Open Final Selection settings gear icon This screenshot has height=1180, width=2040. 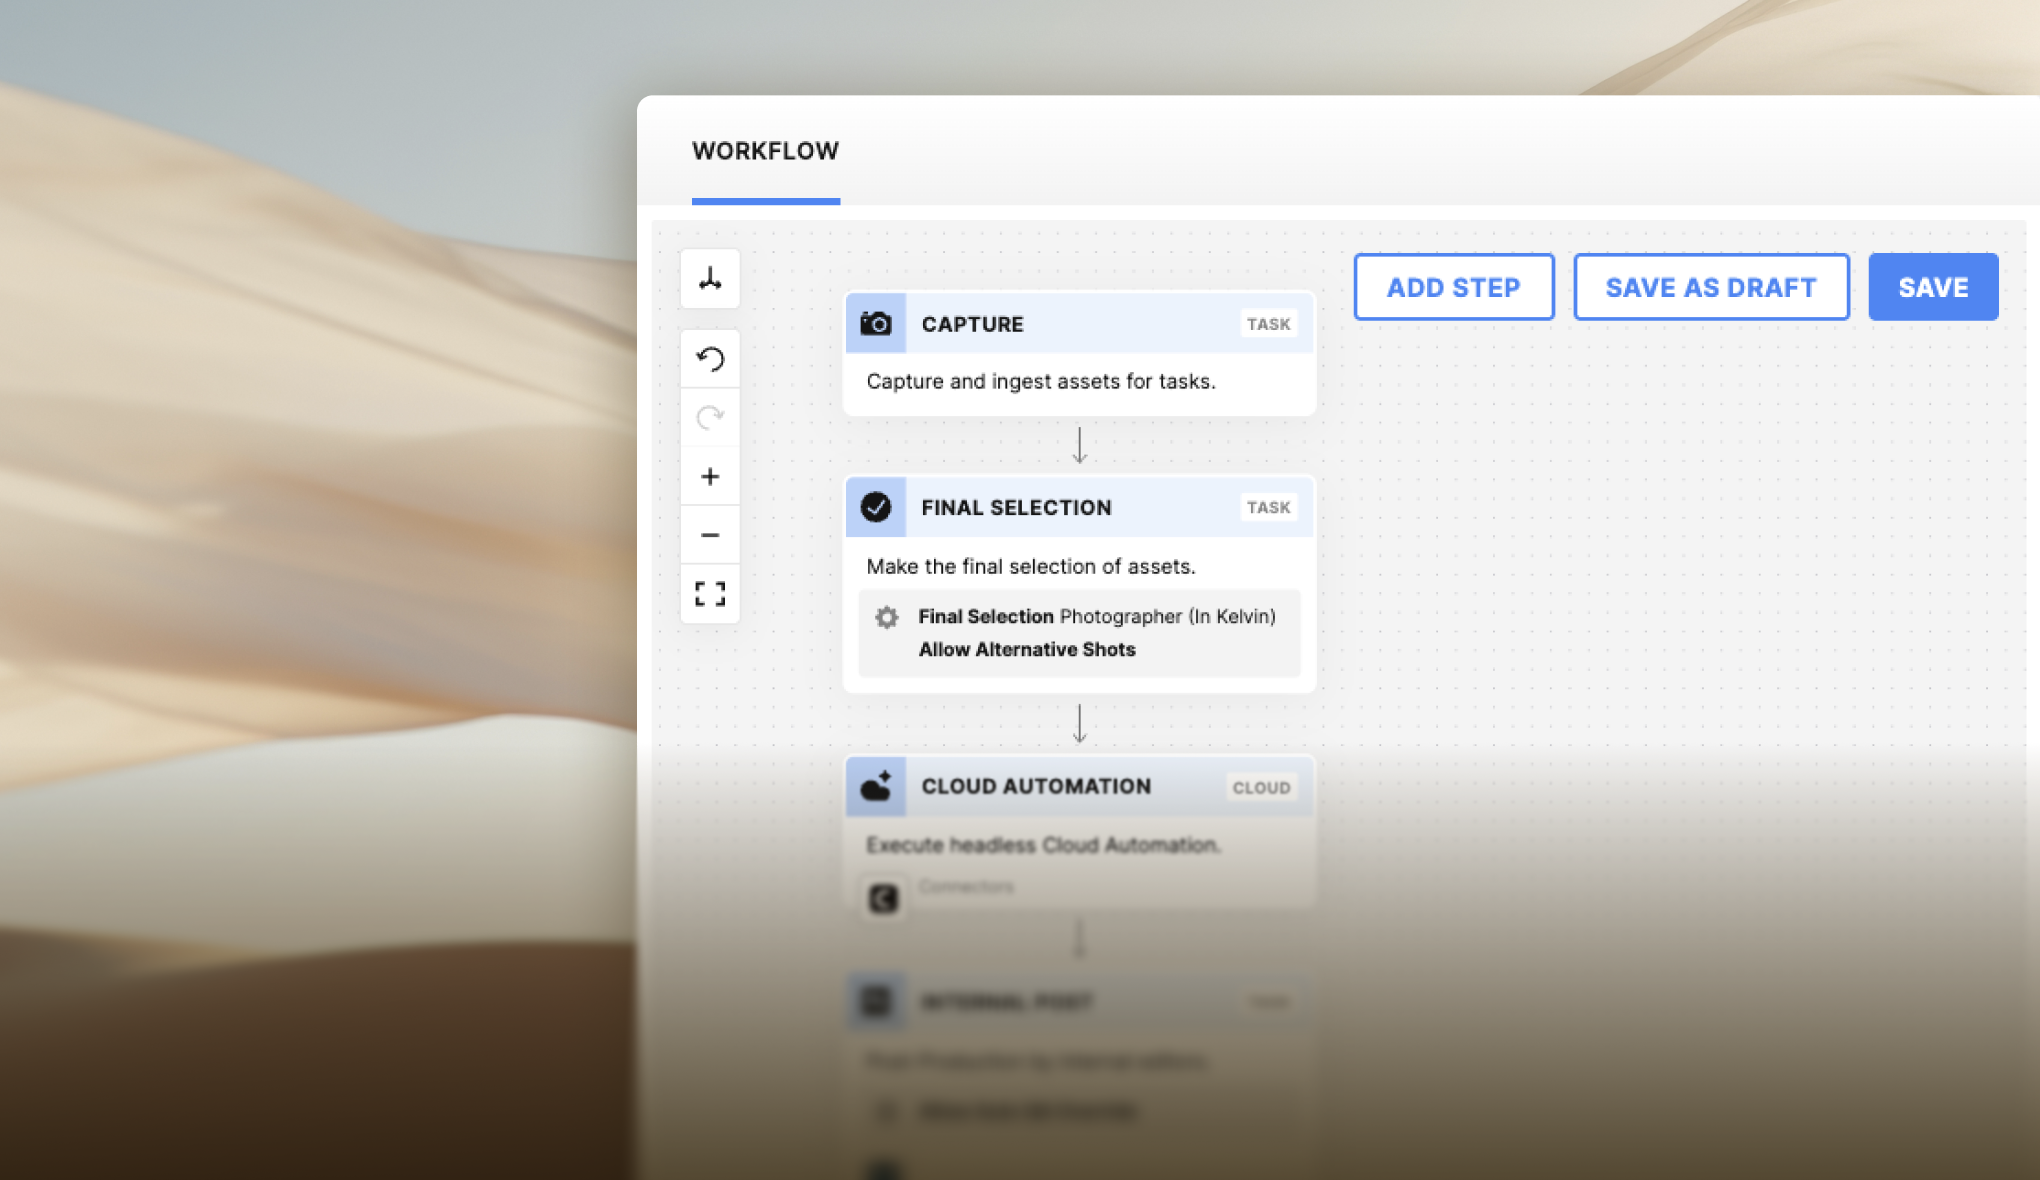click(x=886, y=617)
